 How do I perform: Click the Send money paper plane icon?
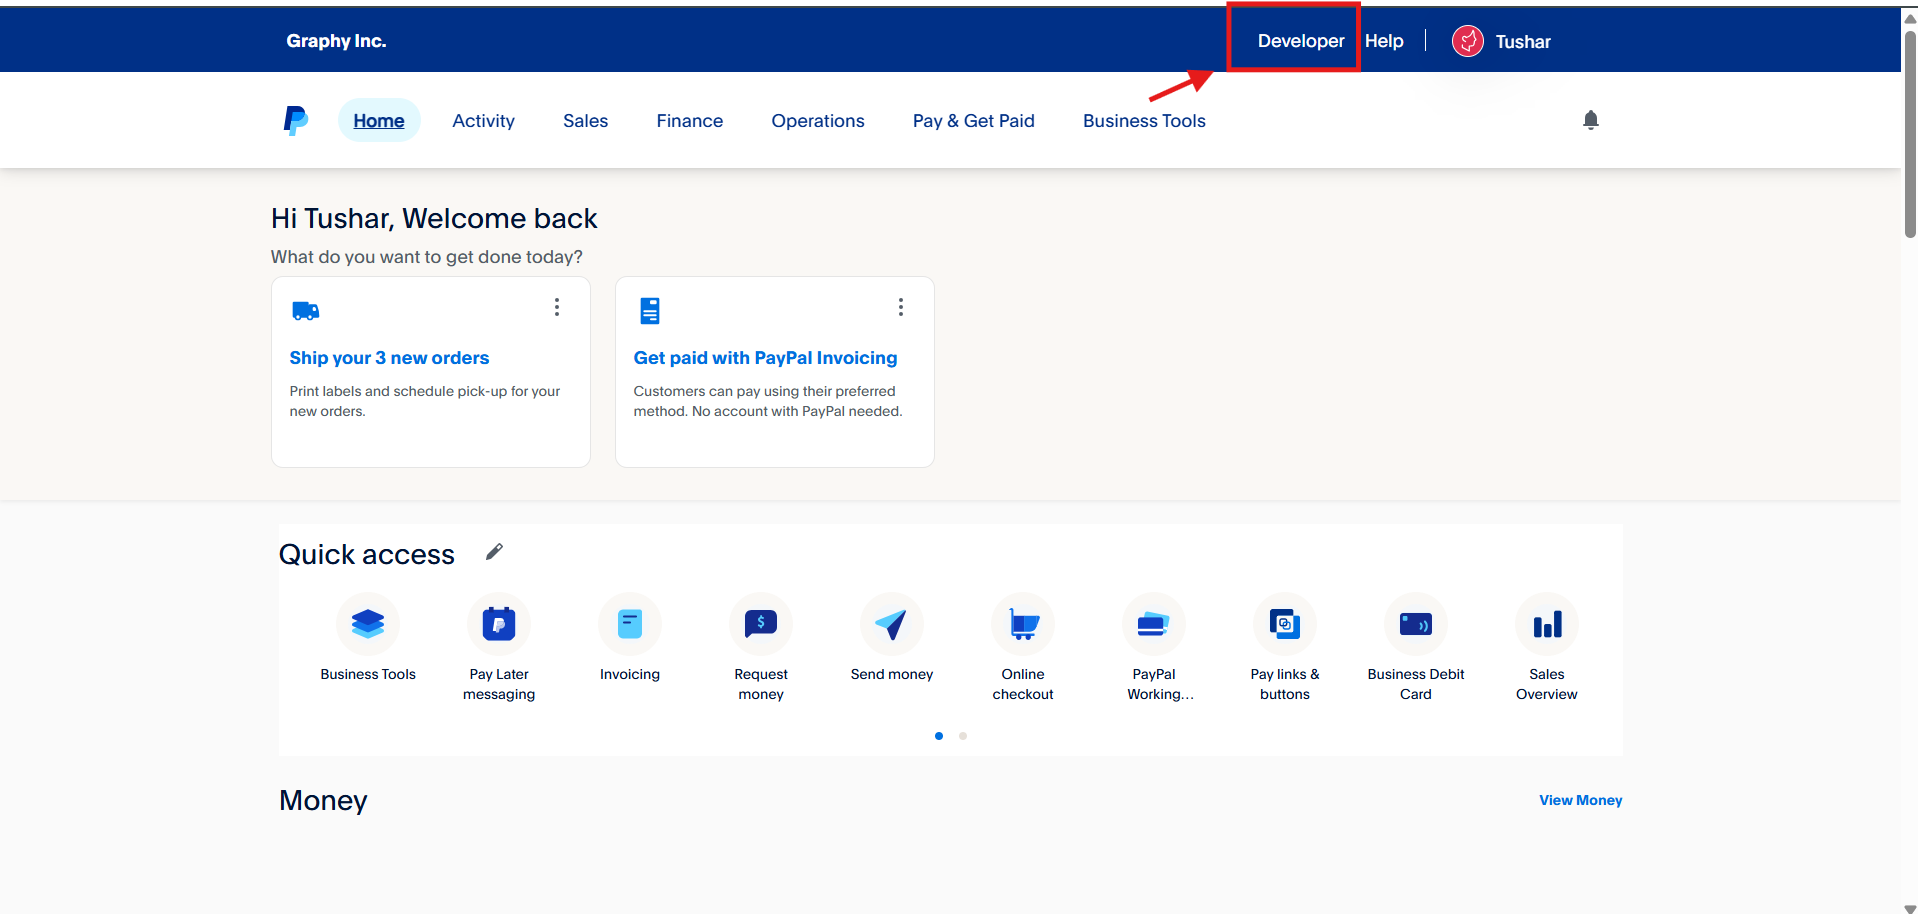pyautogui.click(x=891, y=624)
